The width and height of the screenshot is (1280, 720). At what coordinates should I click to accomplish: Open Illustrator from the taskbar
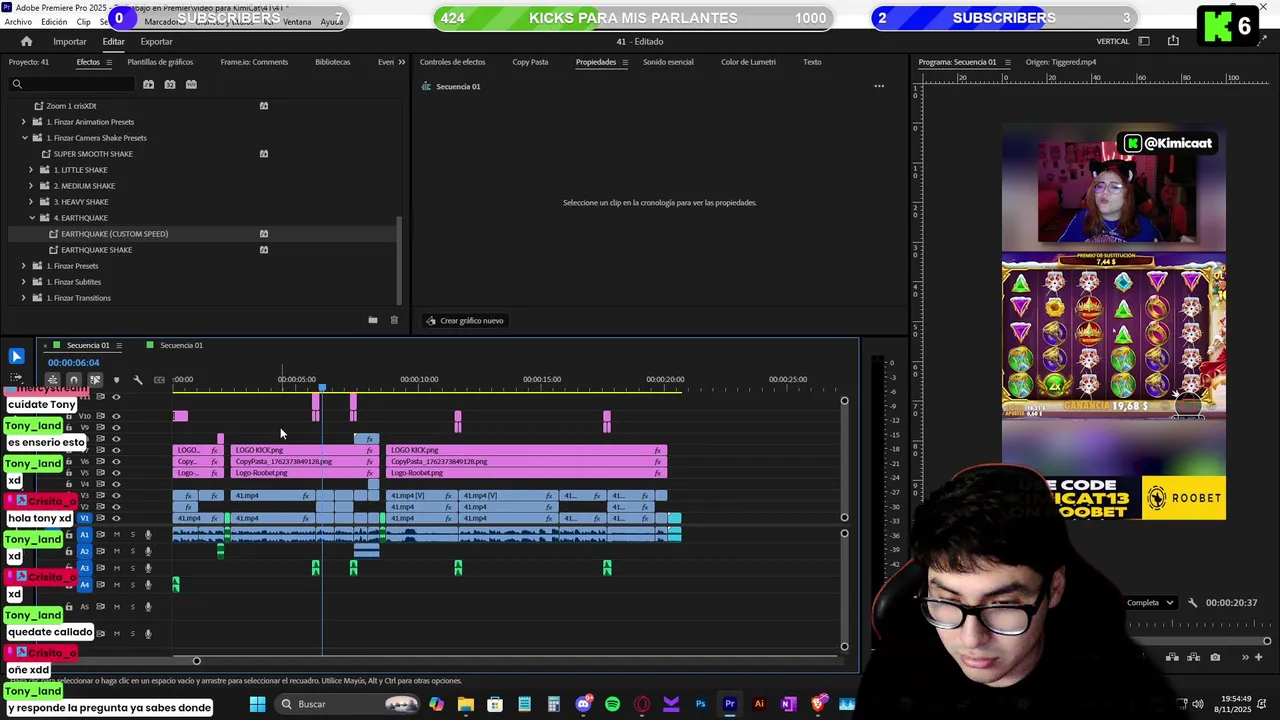point(759,704)
